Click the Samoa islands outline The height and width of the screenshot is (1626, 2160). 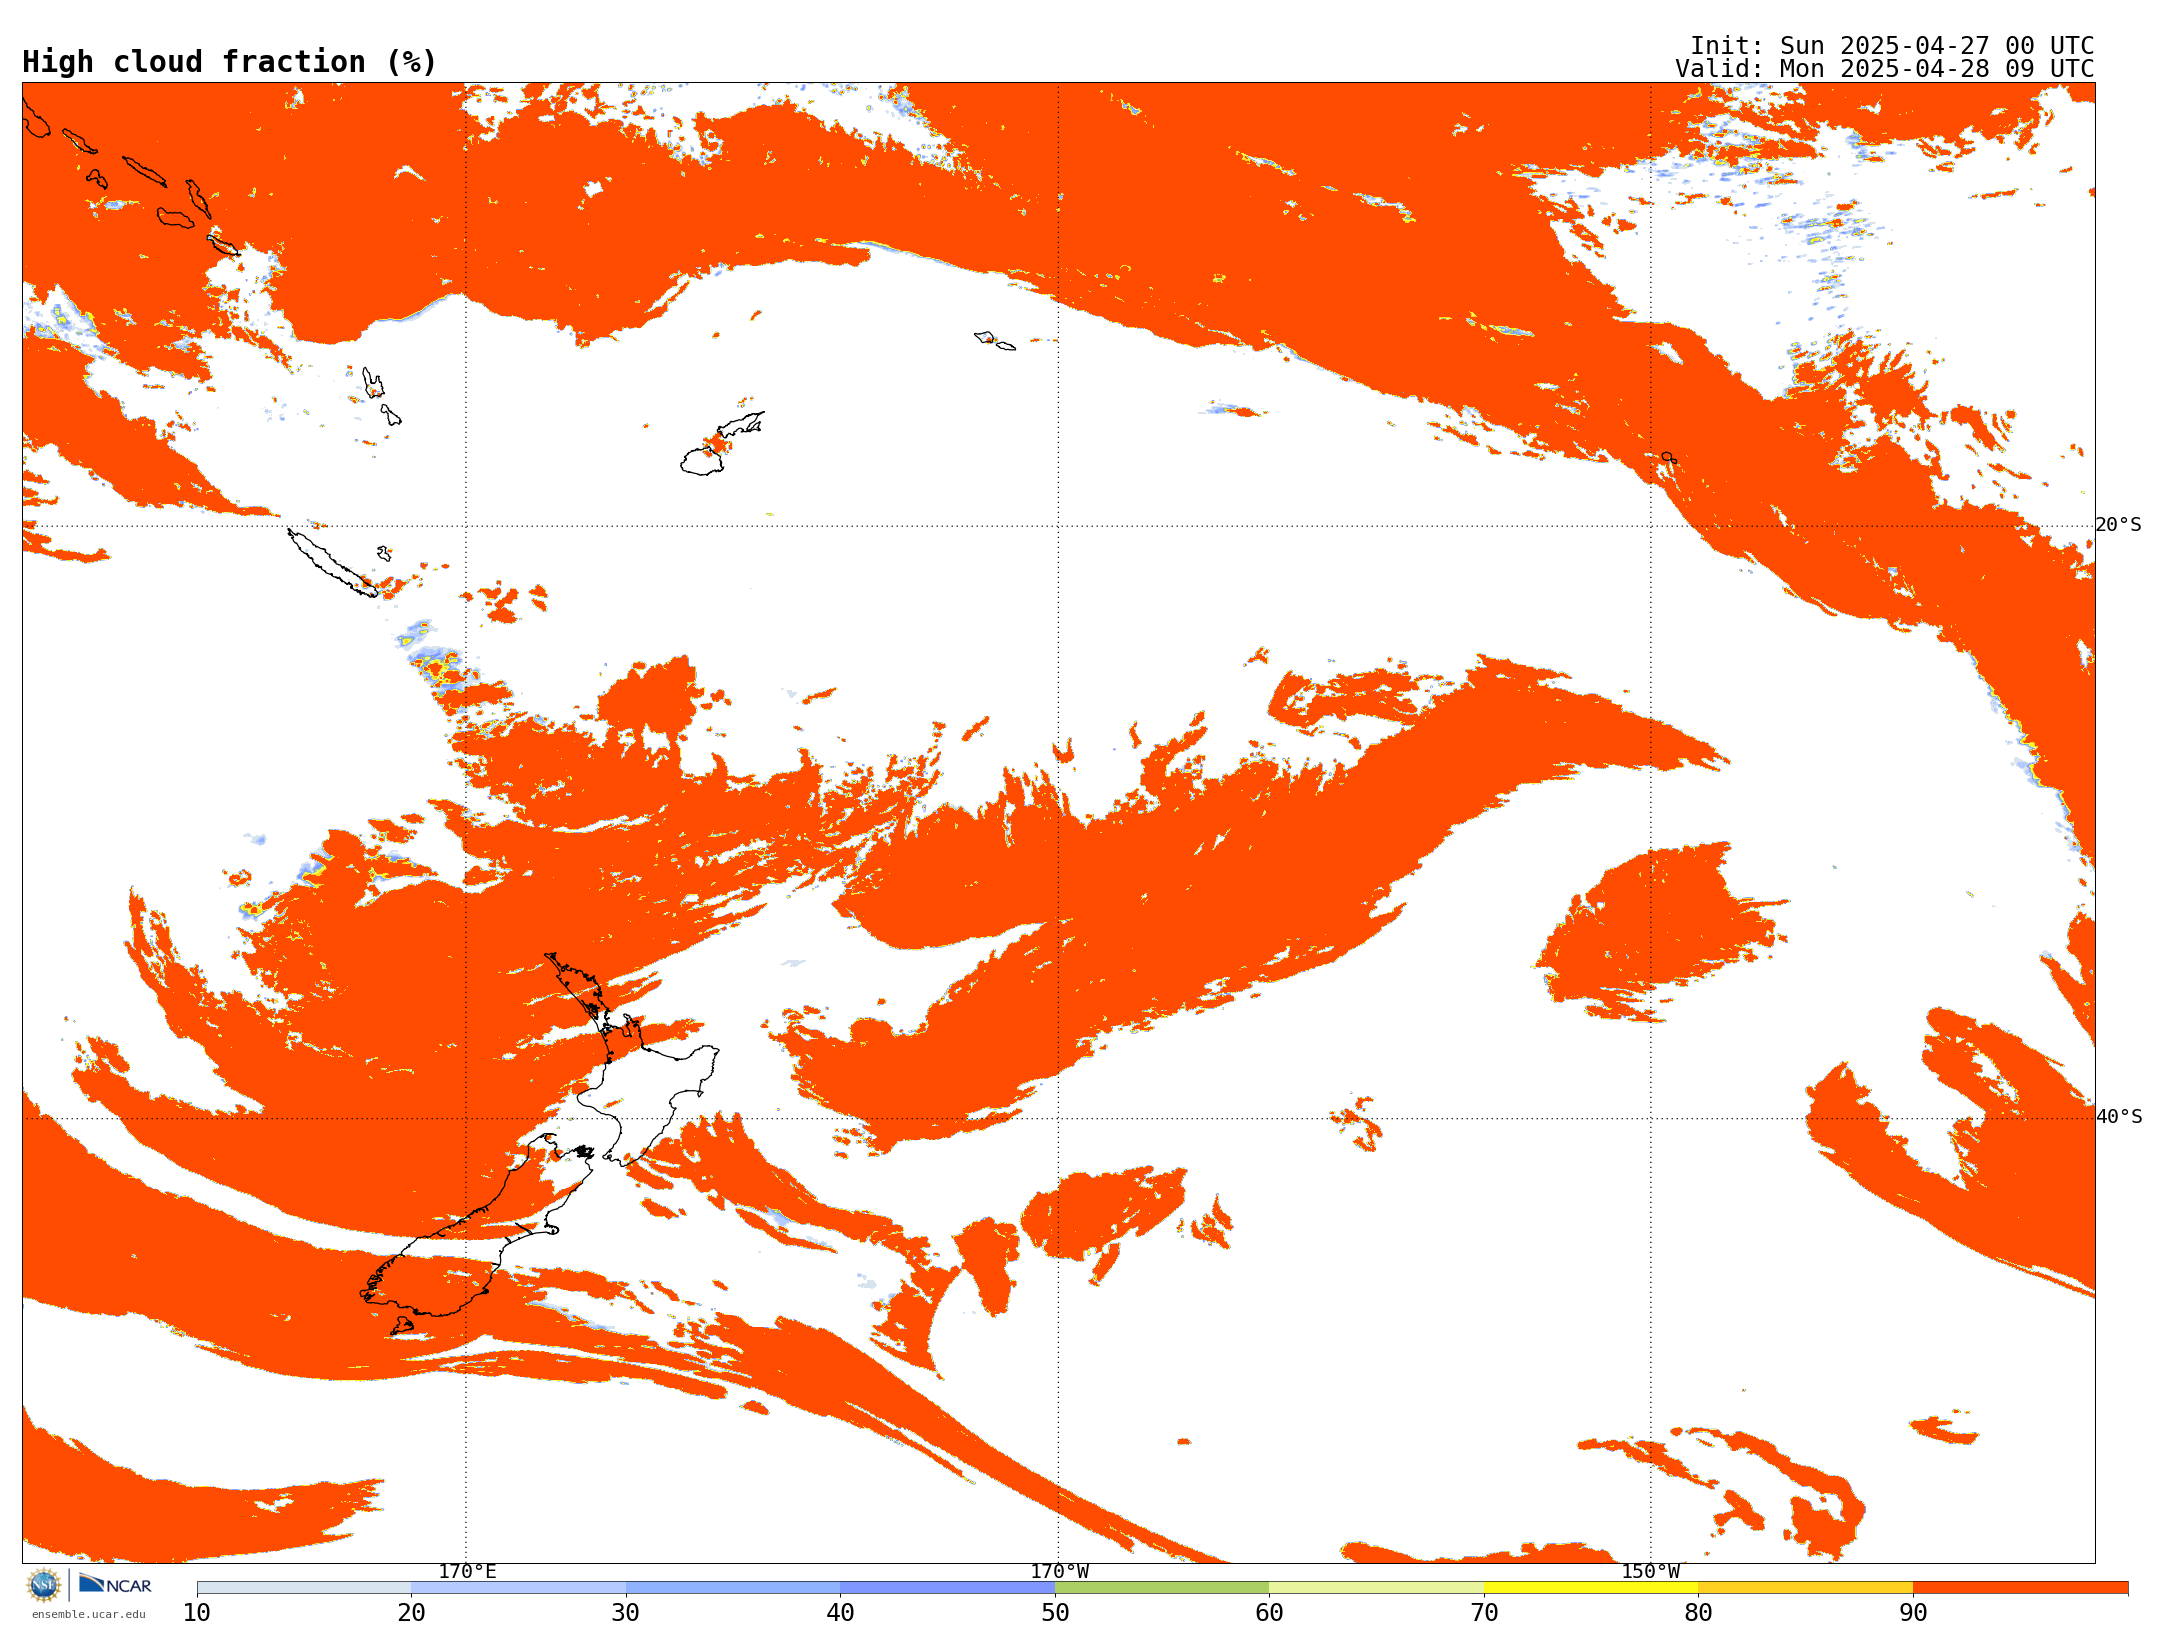click(994, 340)
